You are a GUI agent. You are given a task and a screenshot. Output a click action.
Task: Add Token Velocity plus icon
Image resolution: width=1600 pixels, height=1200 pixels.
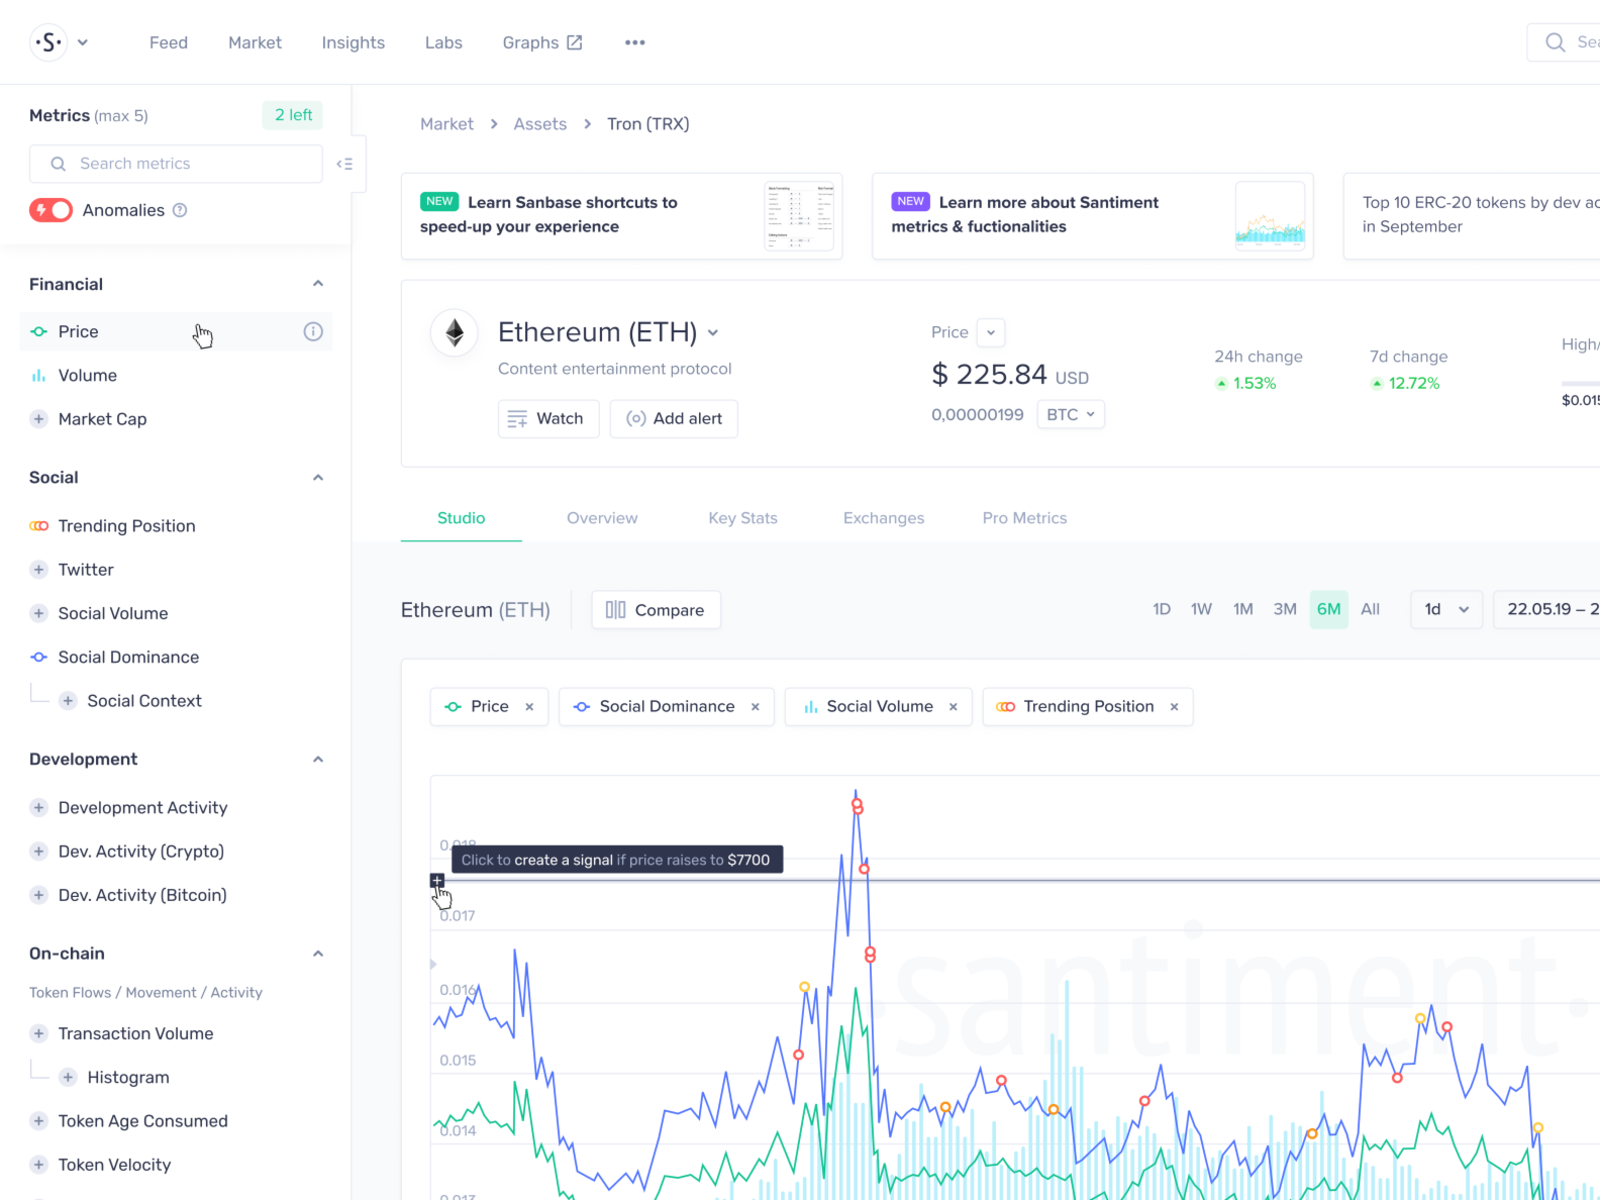click(x=39, y=1165)
